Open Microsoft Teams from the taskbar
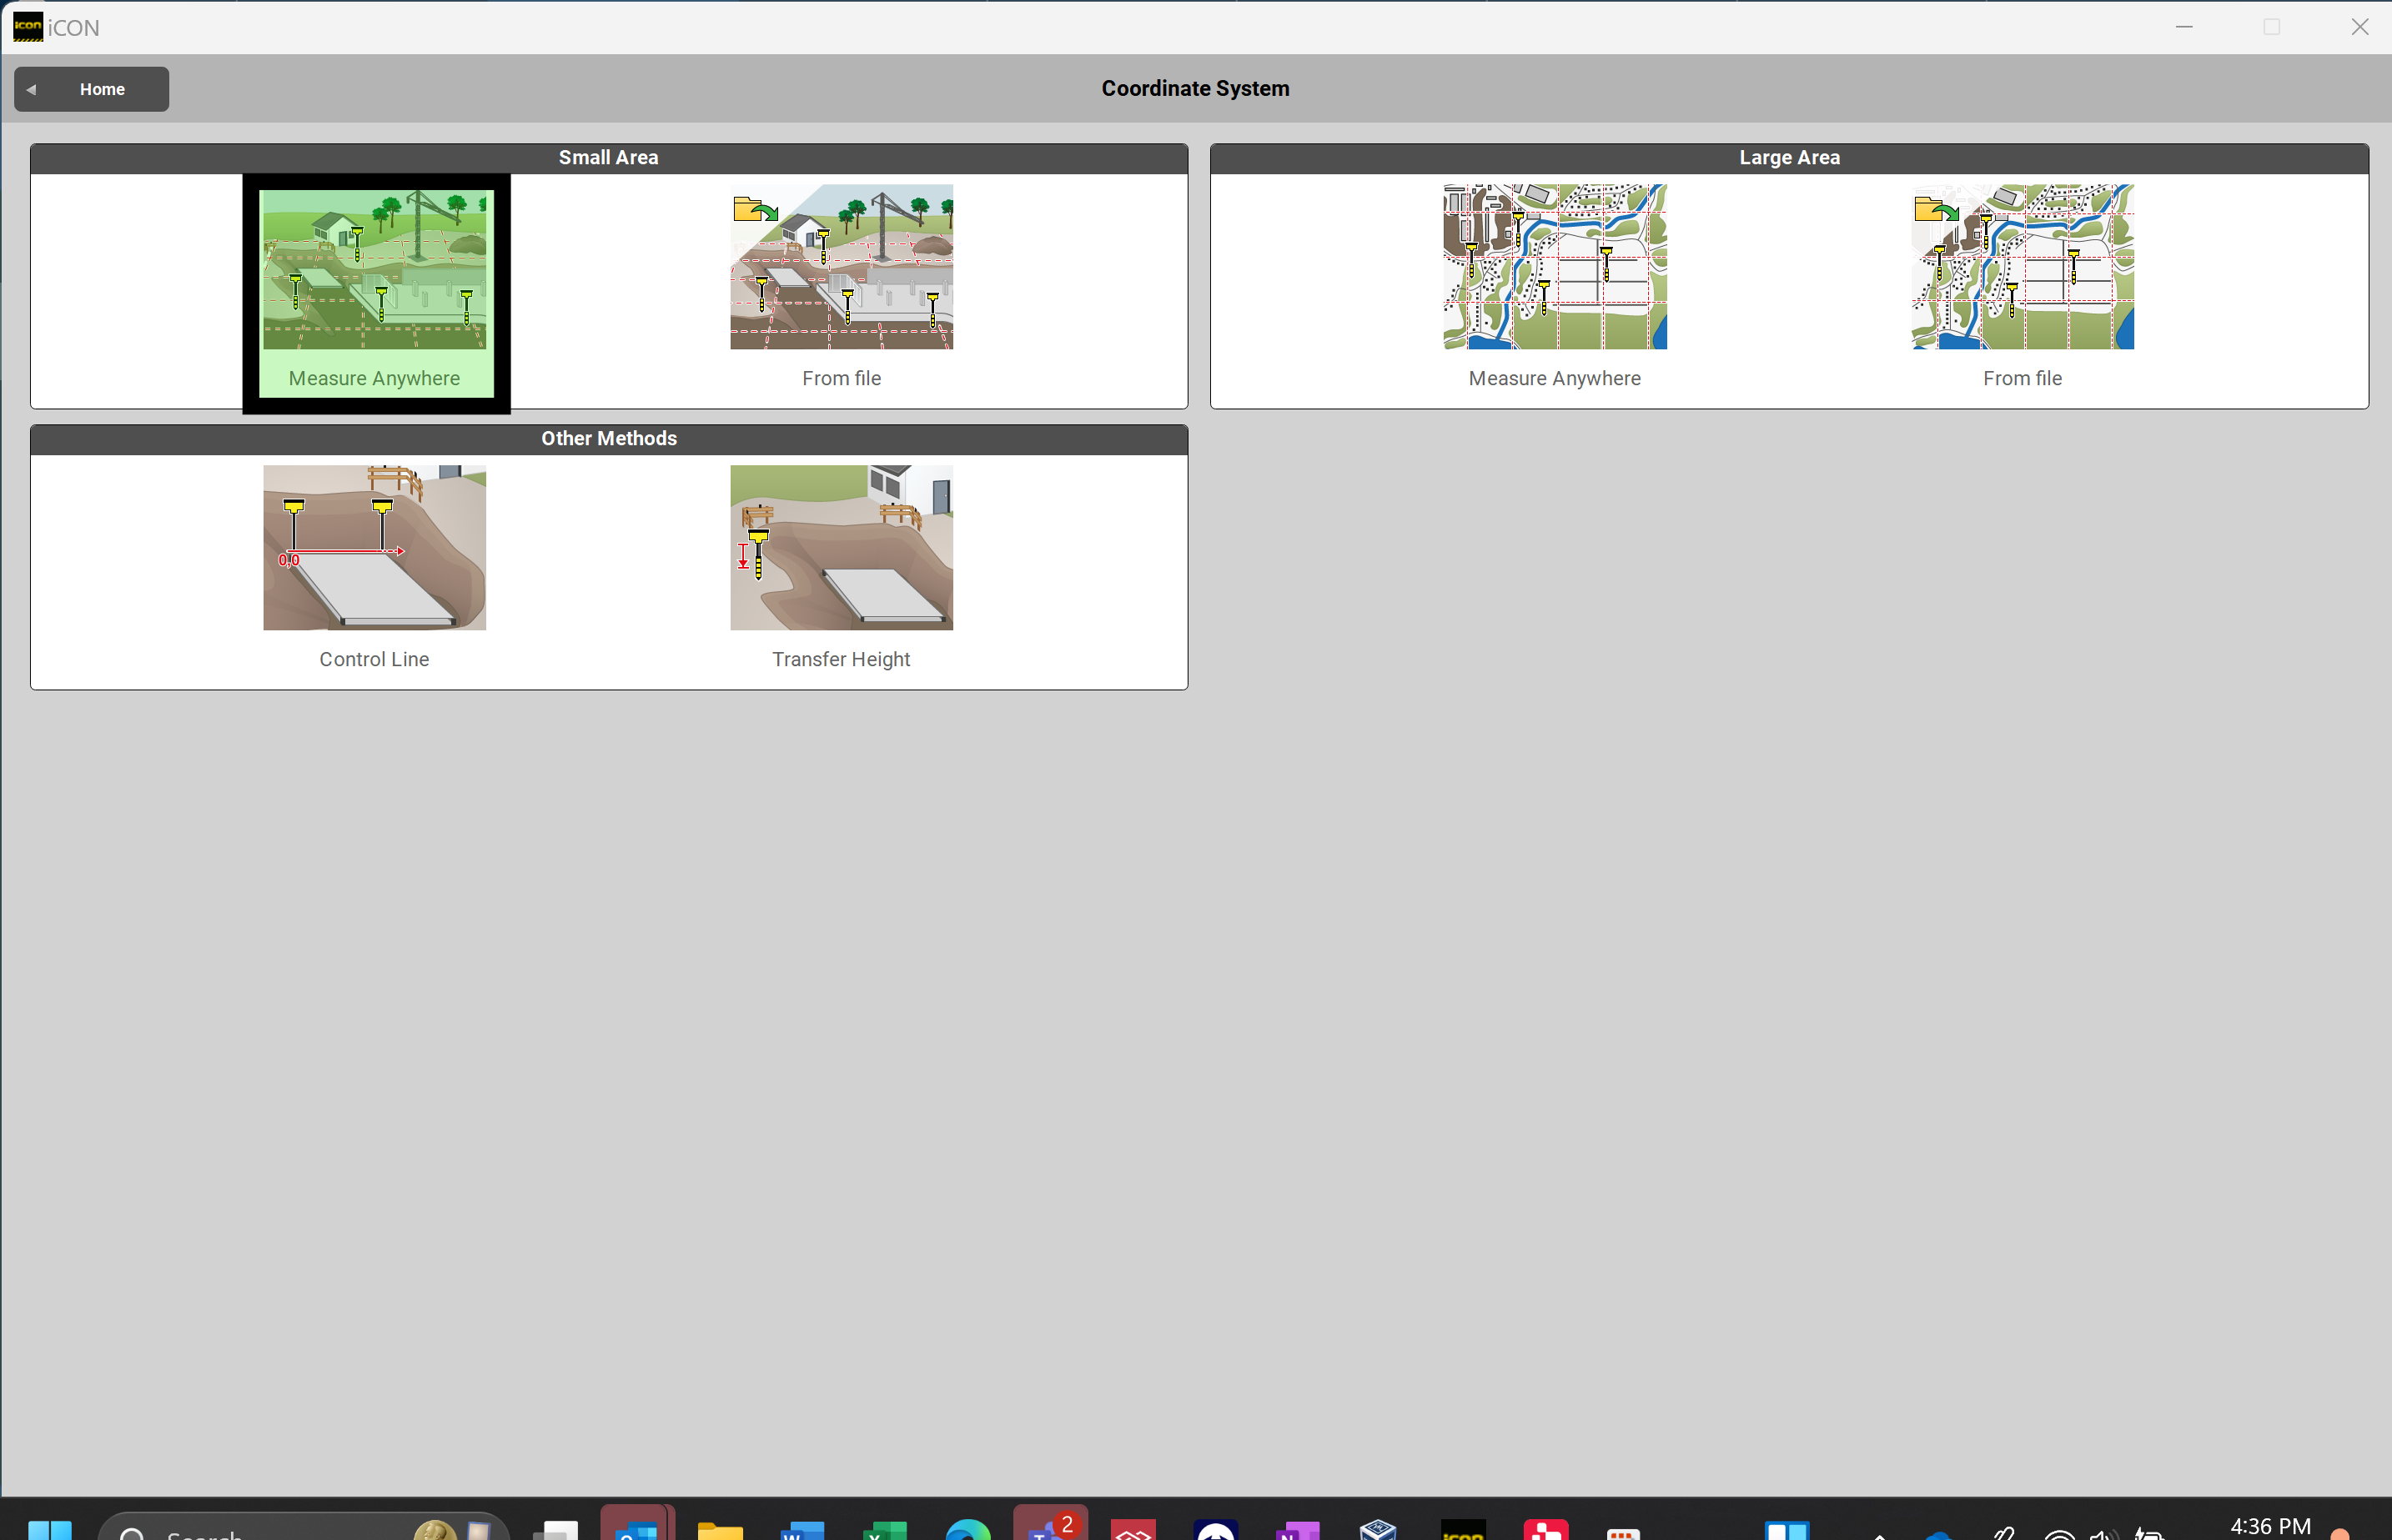The width and height of the screenshot is (2392, 1540). (1048, 1528)
